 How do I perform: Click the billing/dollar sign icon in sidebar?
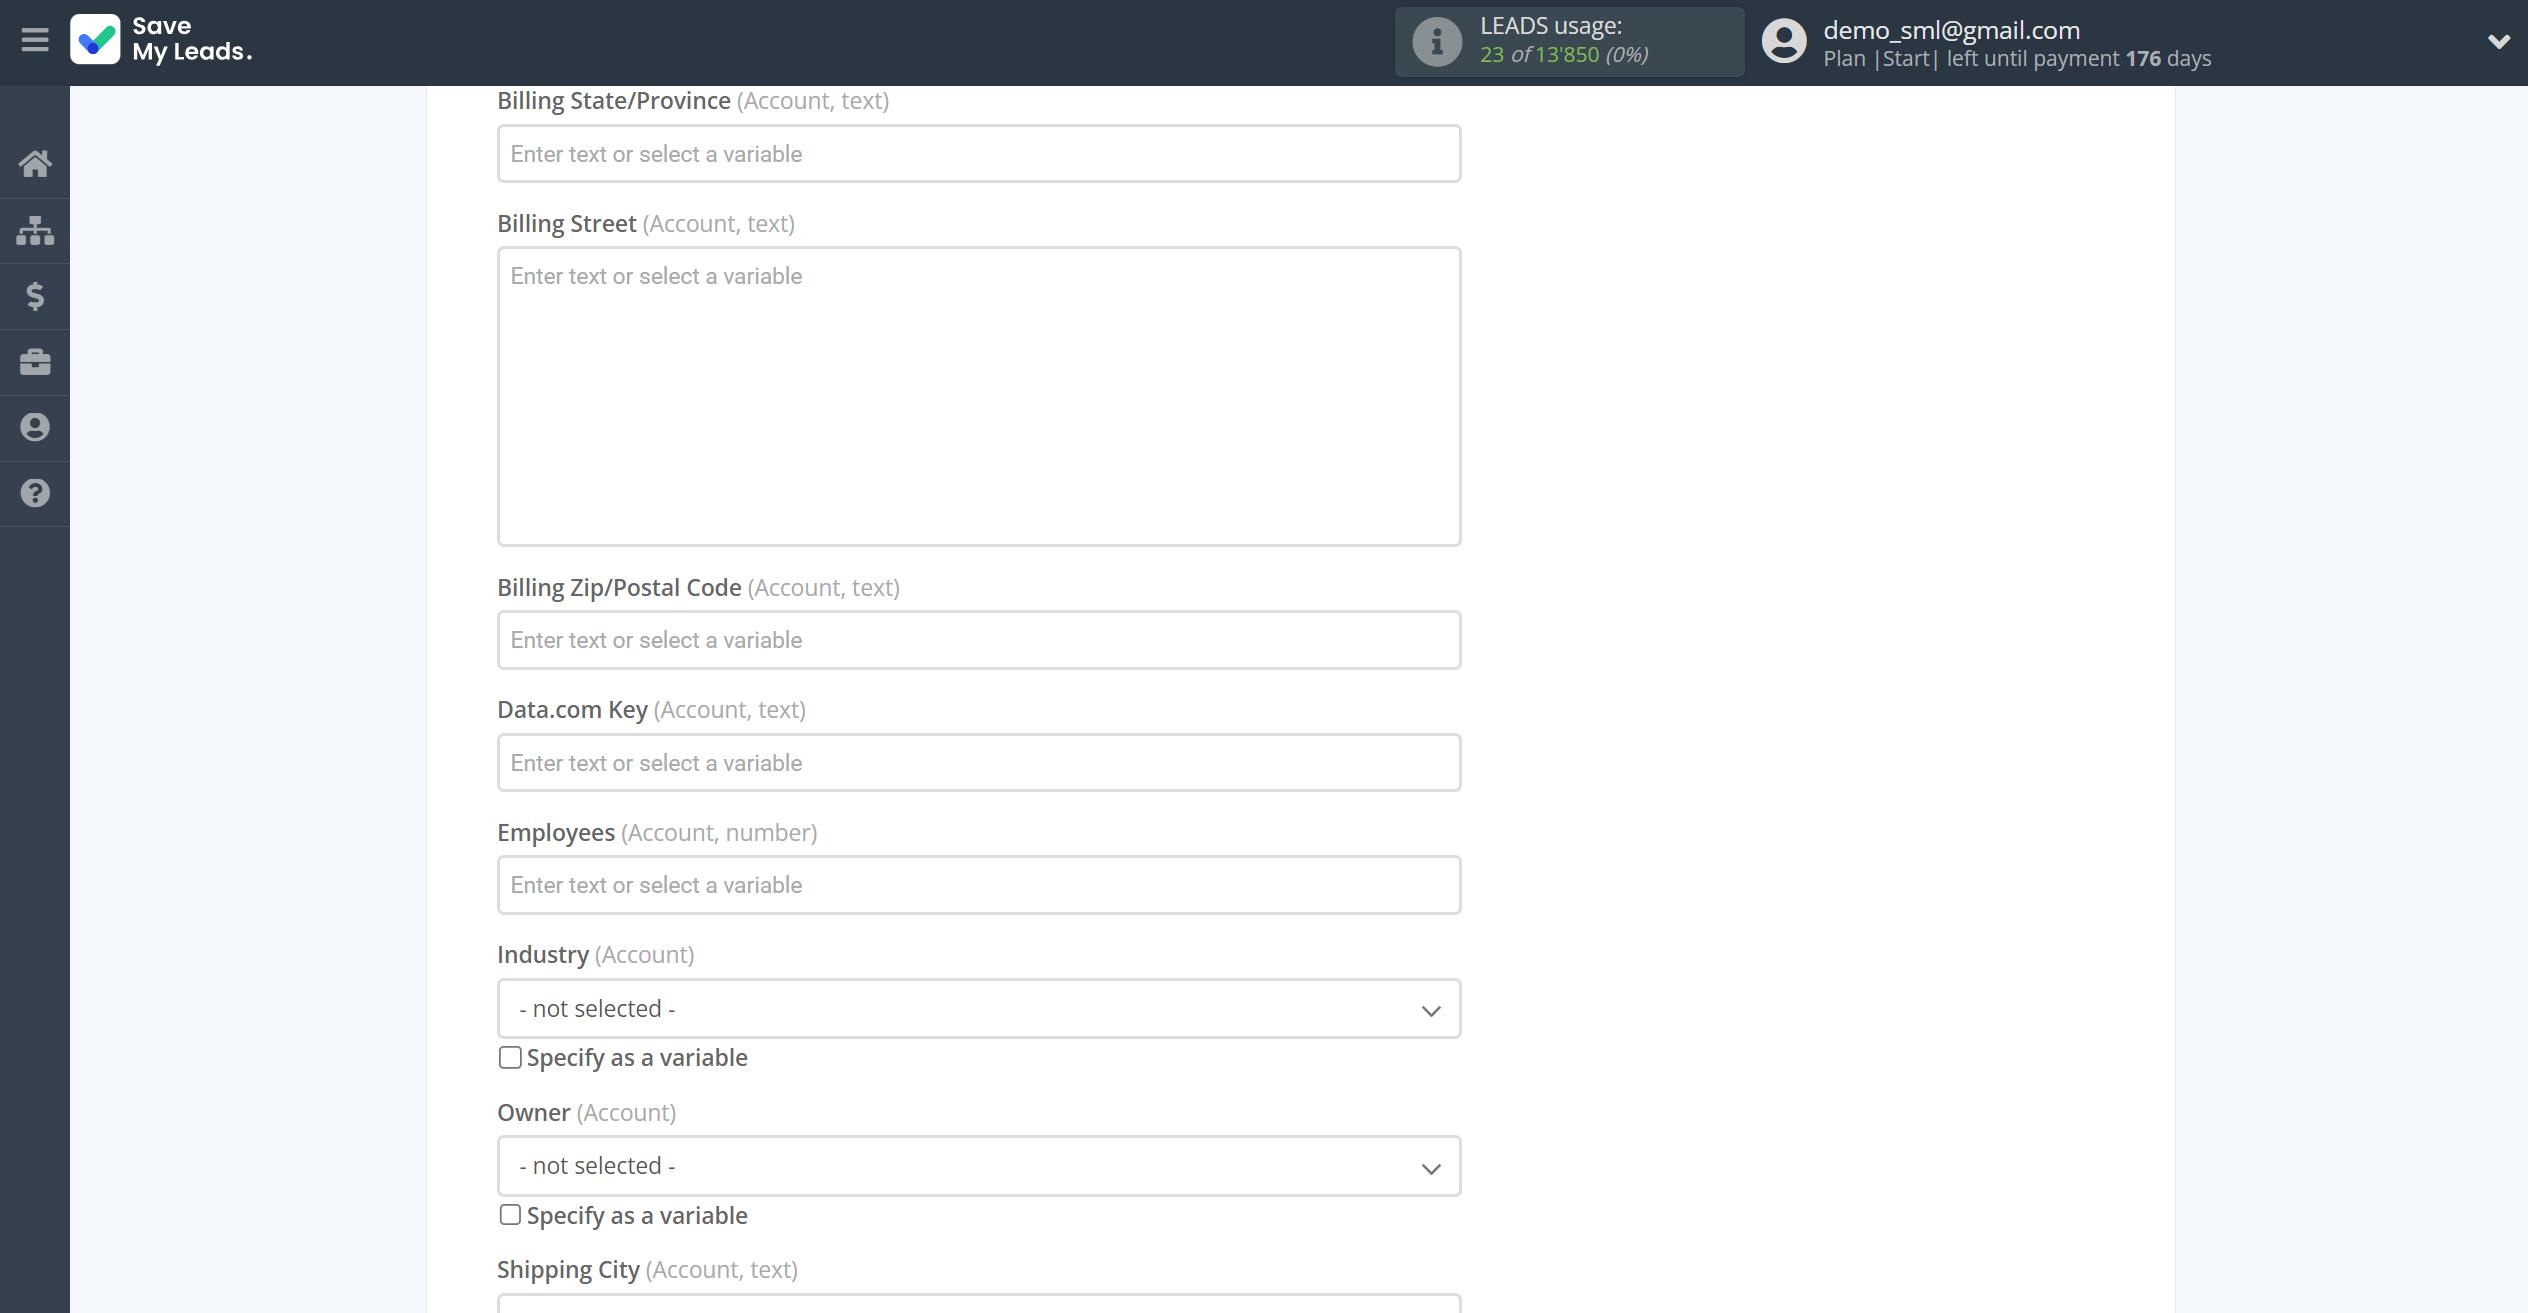[35, 296]
